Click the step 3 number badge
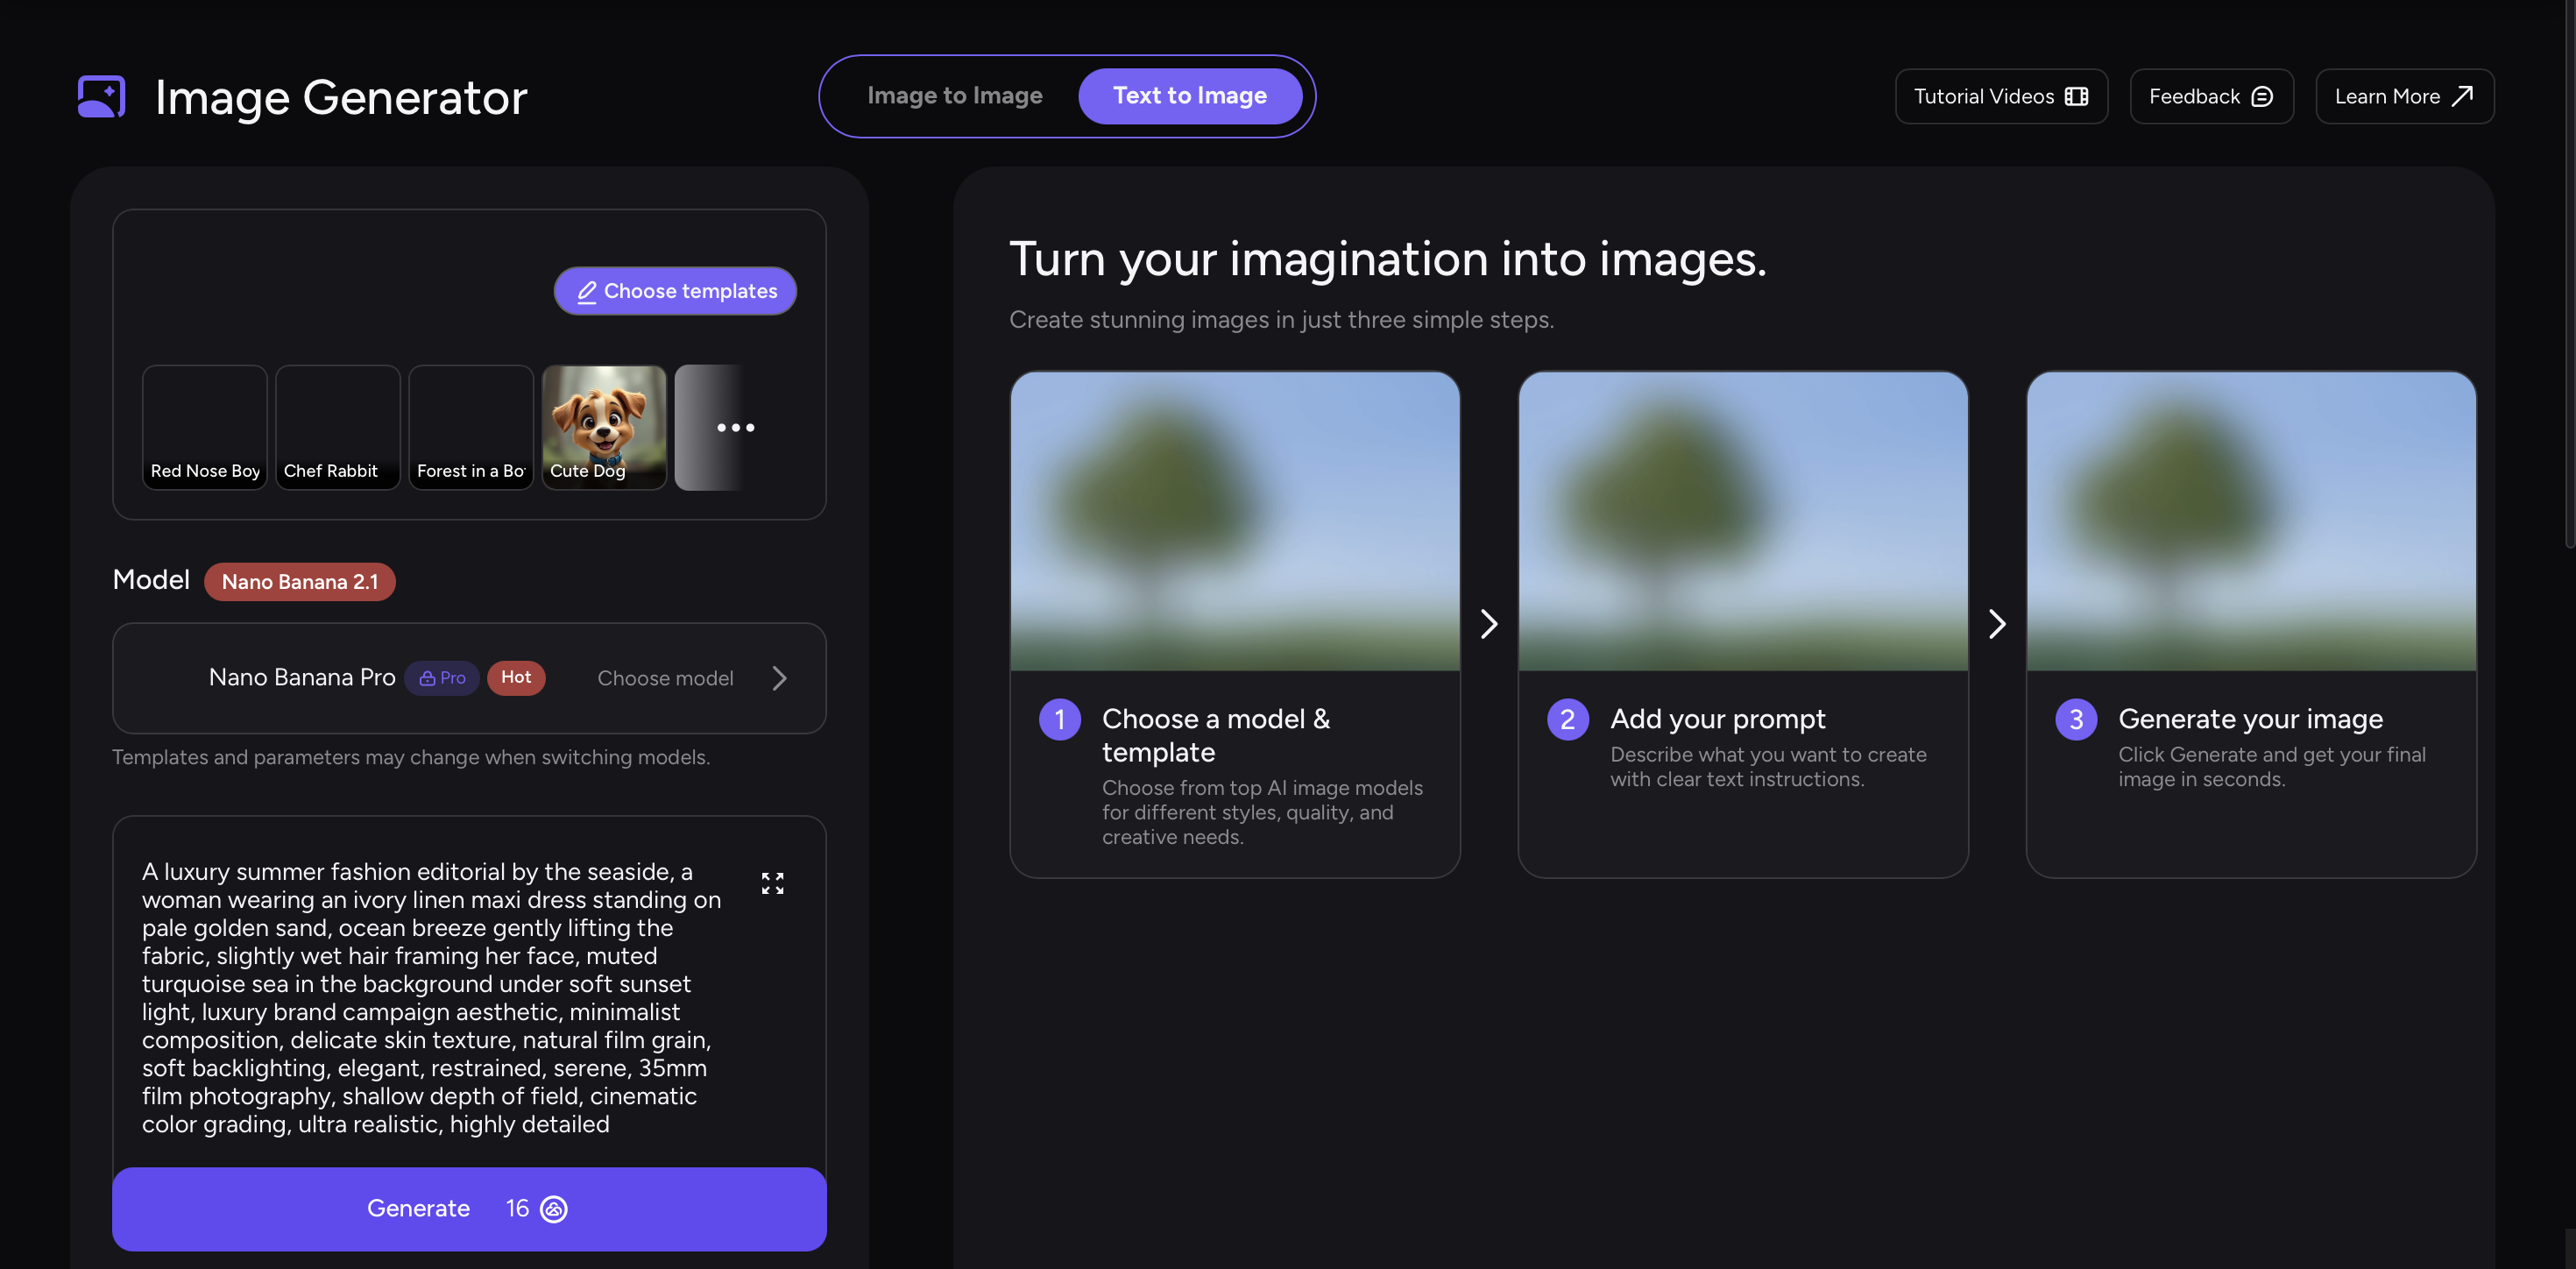 click(x=2076, y=719)
